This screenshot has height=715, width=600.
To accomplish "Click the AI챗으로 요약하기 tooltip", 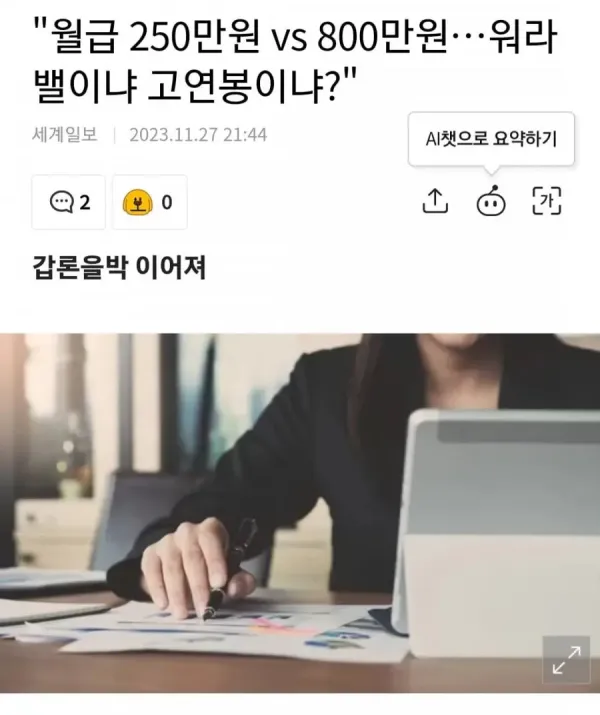I will point(491,139).
